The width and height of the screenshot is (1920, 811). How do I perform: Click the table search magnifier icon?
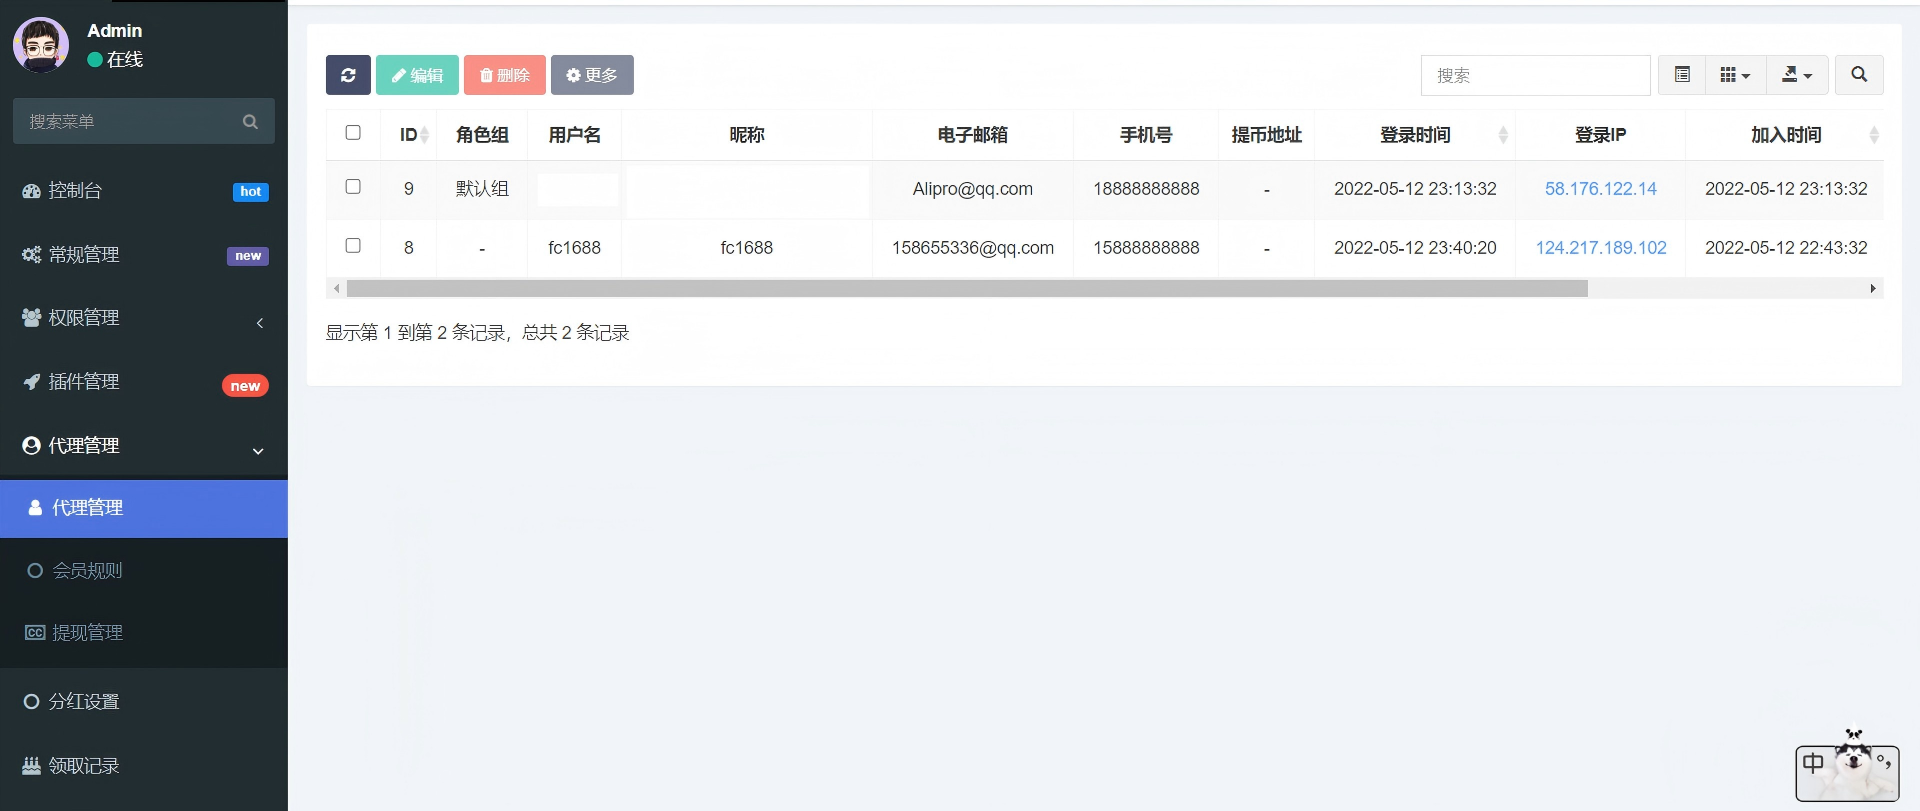click(x=1859, y=75)
